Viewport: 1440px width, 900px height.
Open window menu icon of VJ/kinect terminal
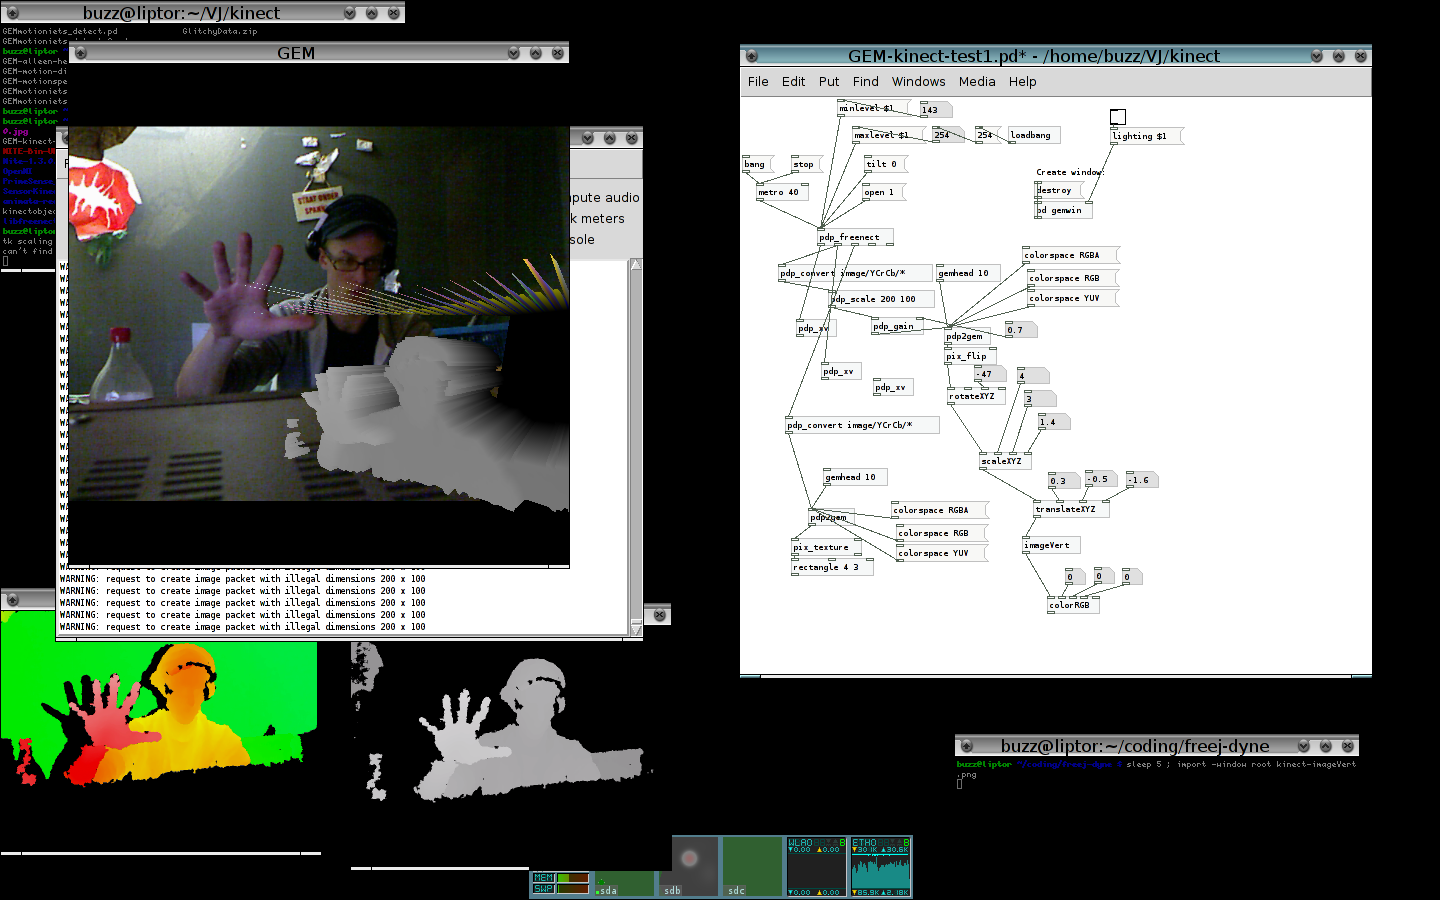[x=13, y=13]
